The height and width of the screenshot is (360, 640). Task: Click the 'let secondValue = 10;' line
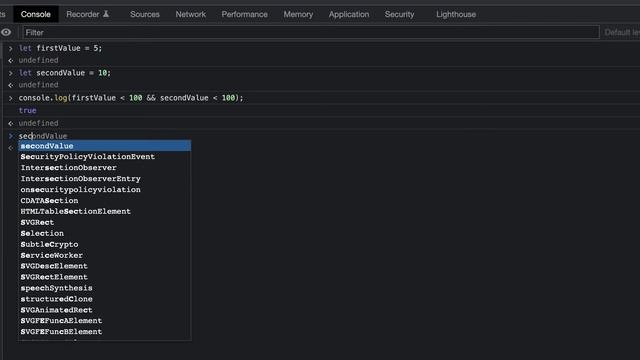coord(64,73)
